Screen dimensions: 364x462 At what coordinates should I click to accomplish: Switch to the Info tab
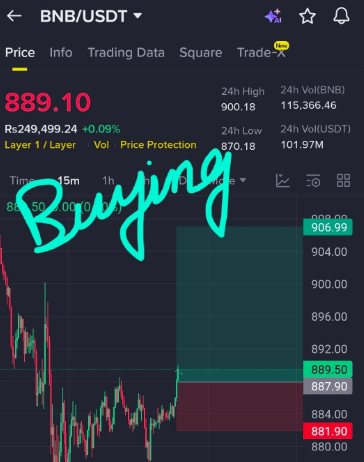[x=61, y=53]
